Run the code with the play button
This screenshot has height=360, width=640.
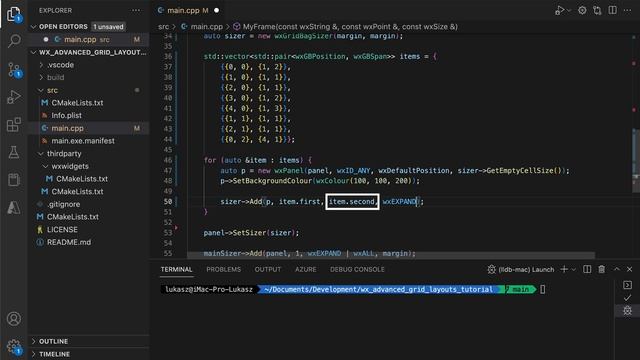560,11
